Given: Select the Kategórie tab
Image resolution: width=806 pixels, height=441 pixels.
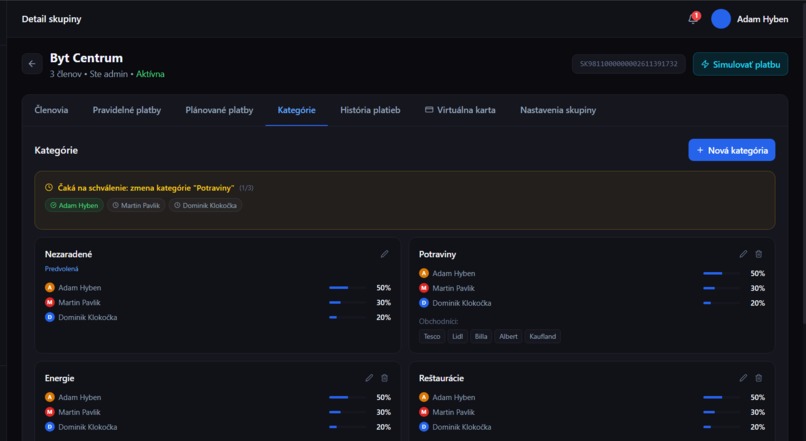Looking at the screenshot, I should (x=297, y=110).
